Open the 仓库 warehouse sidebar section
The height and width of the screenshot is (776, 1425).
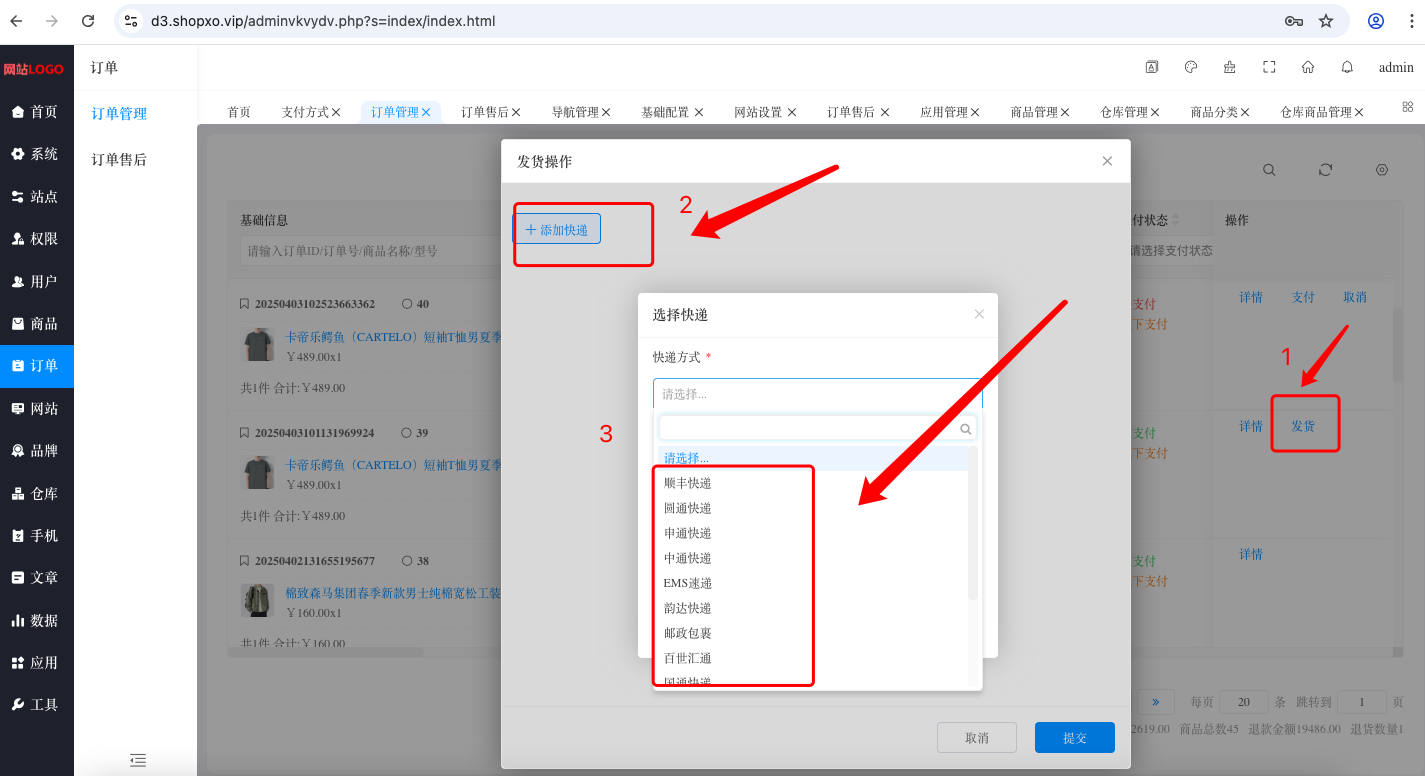click(x=36, y=494)
